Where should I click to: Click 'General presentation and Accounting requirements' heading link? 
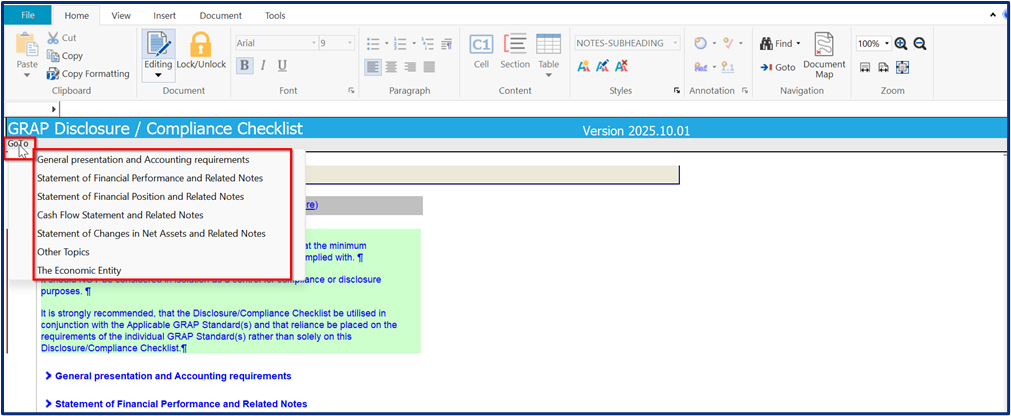(173, 376)
